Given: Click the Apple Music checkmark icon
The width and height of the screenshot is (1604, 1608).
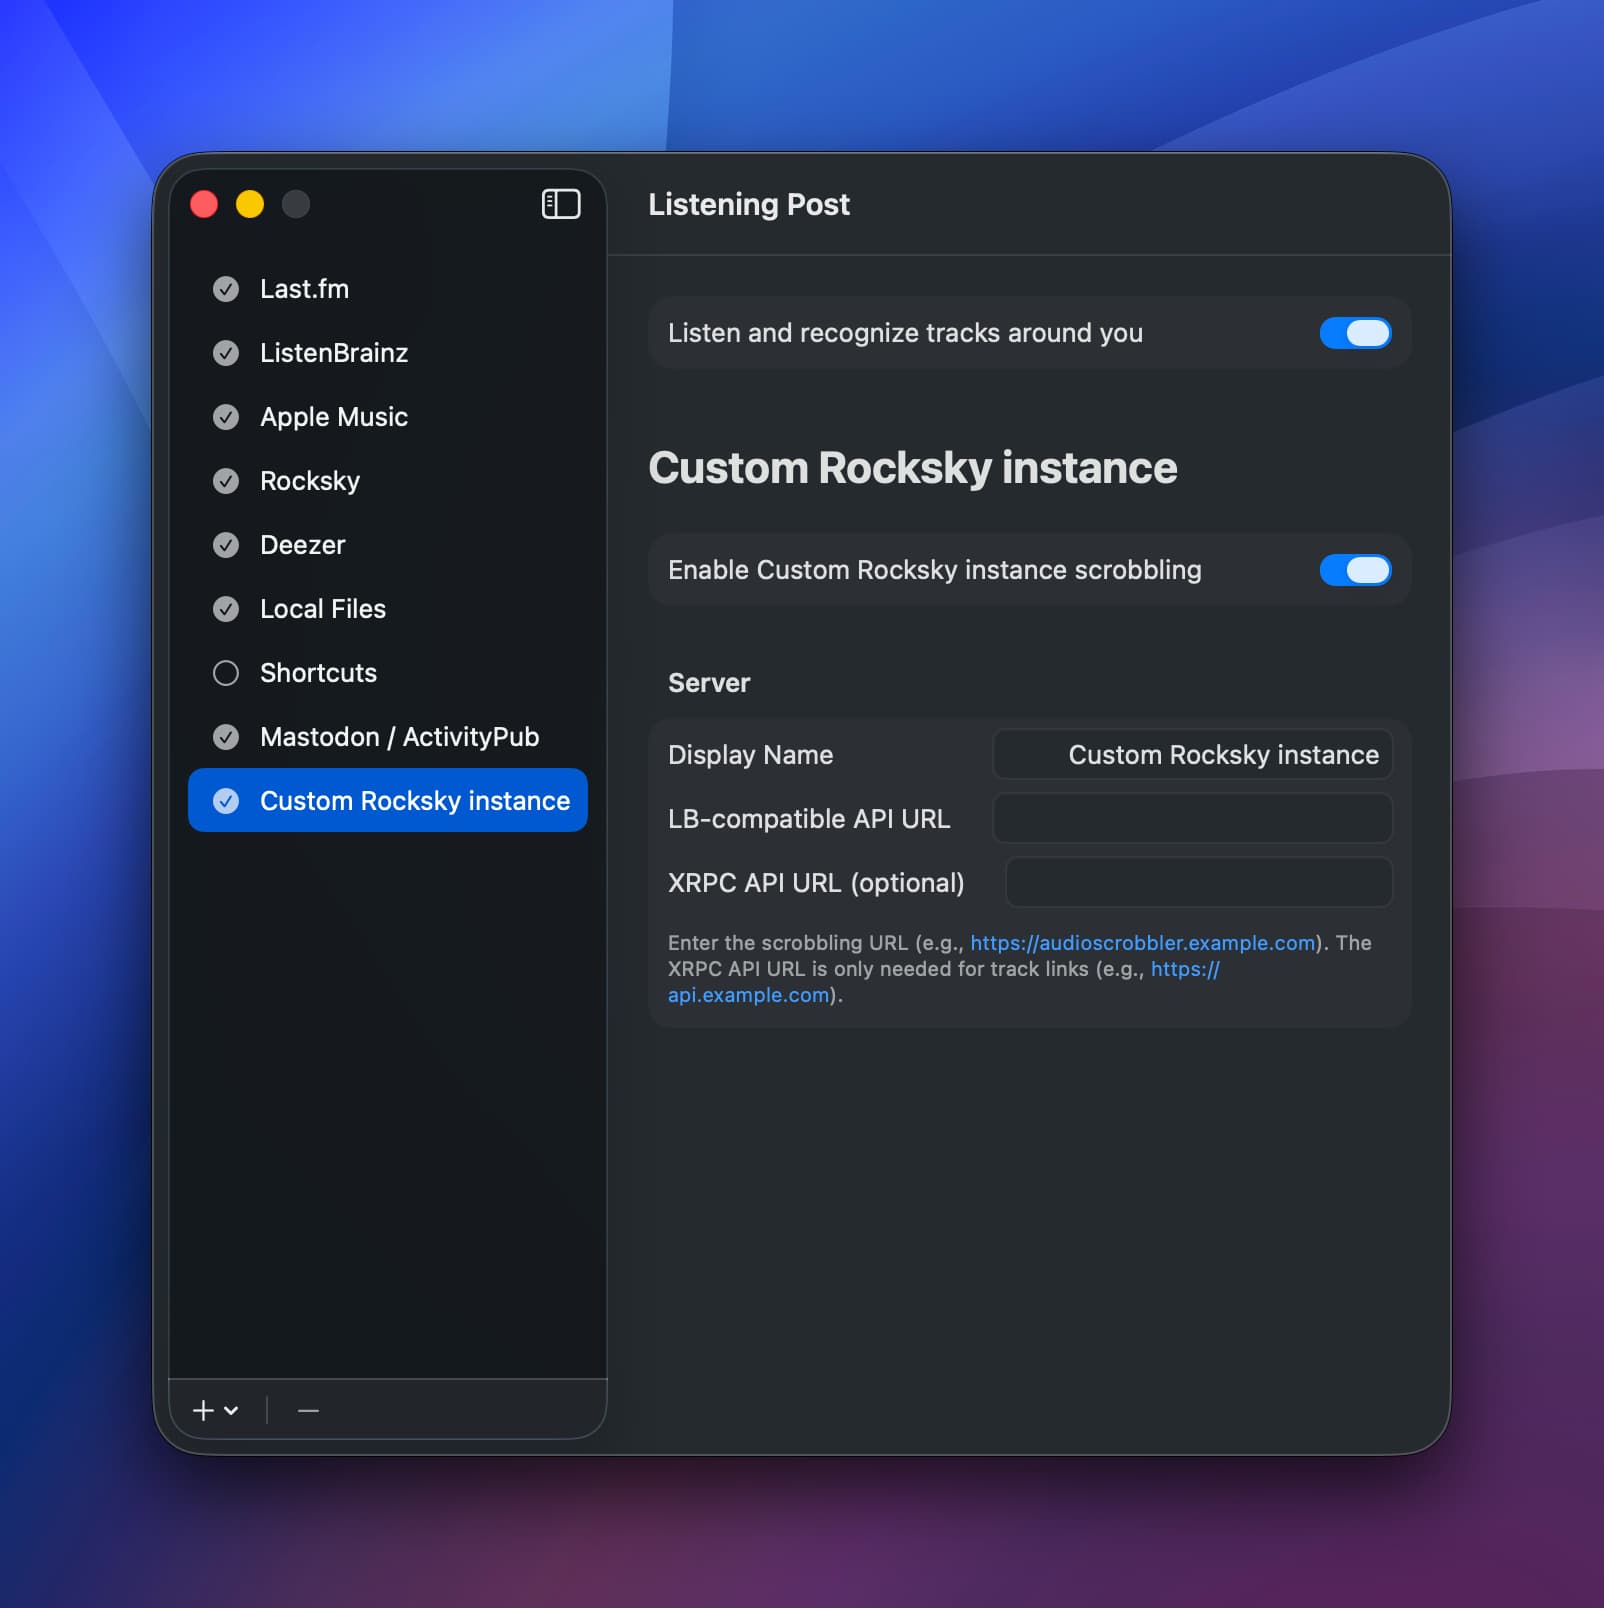Looking at the screenshot, I should coord(226,417).
